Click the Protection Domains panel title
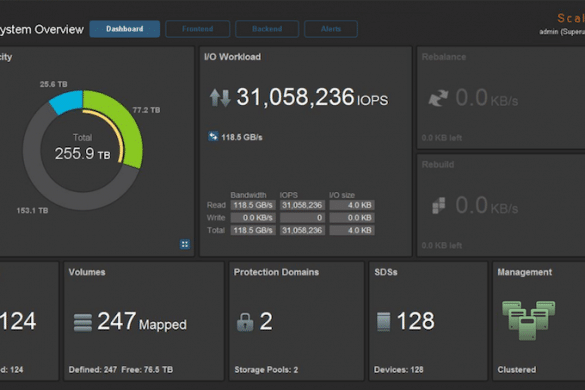 coord(276,272)
